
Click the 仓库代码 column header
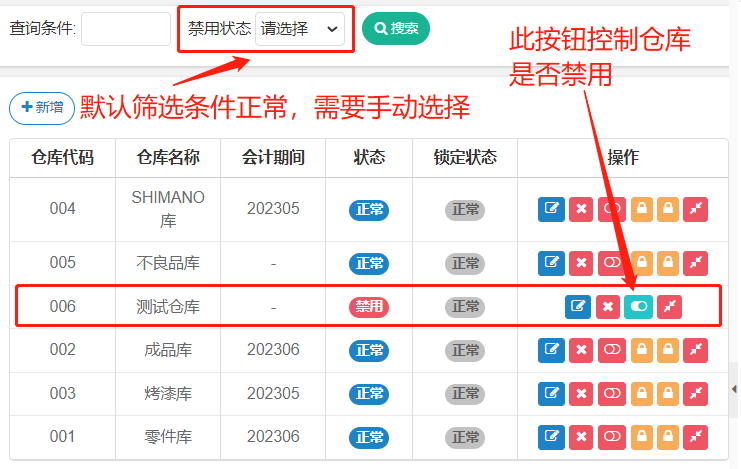tap(63, 158)
